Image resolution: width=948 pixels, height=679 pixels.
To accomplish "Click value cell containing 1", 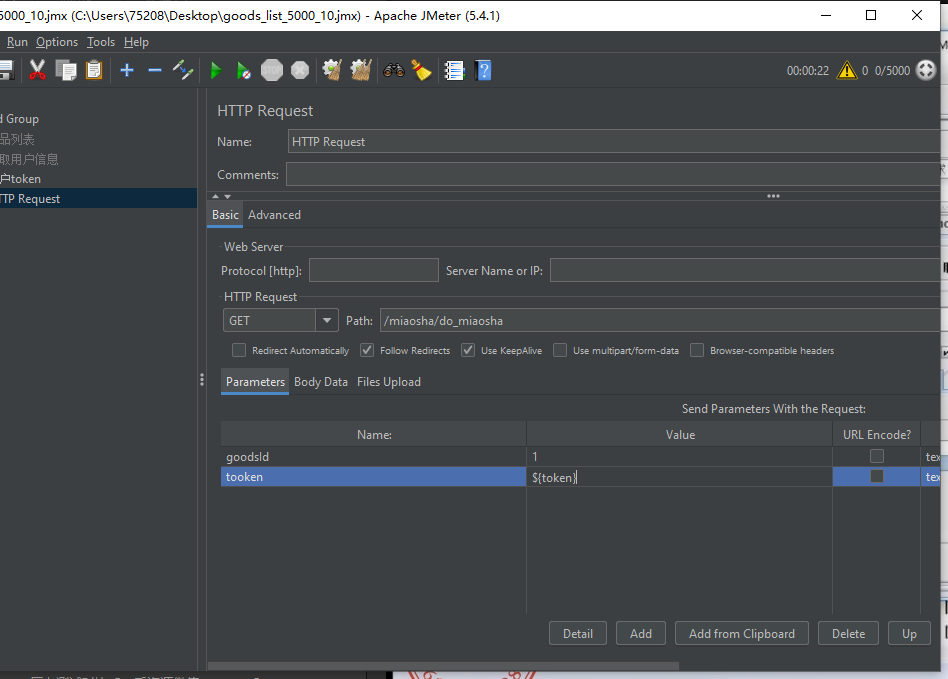I will point(680,456).
